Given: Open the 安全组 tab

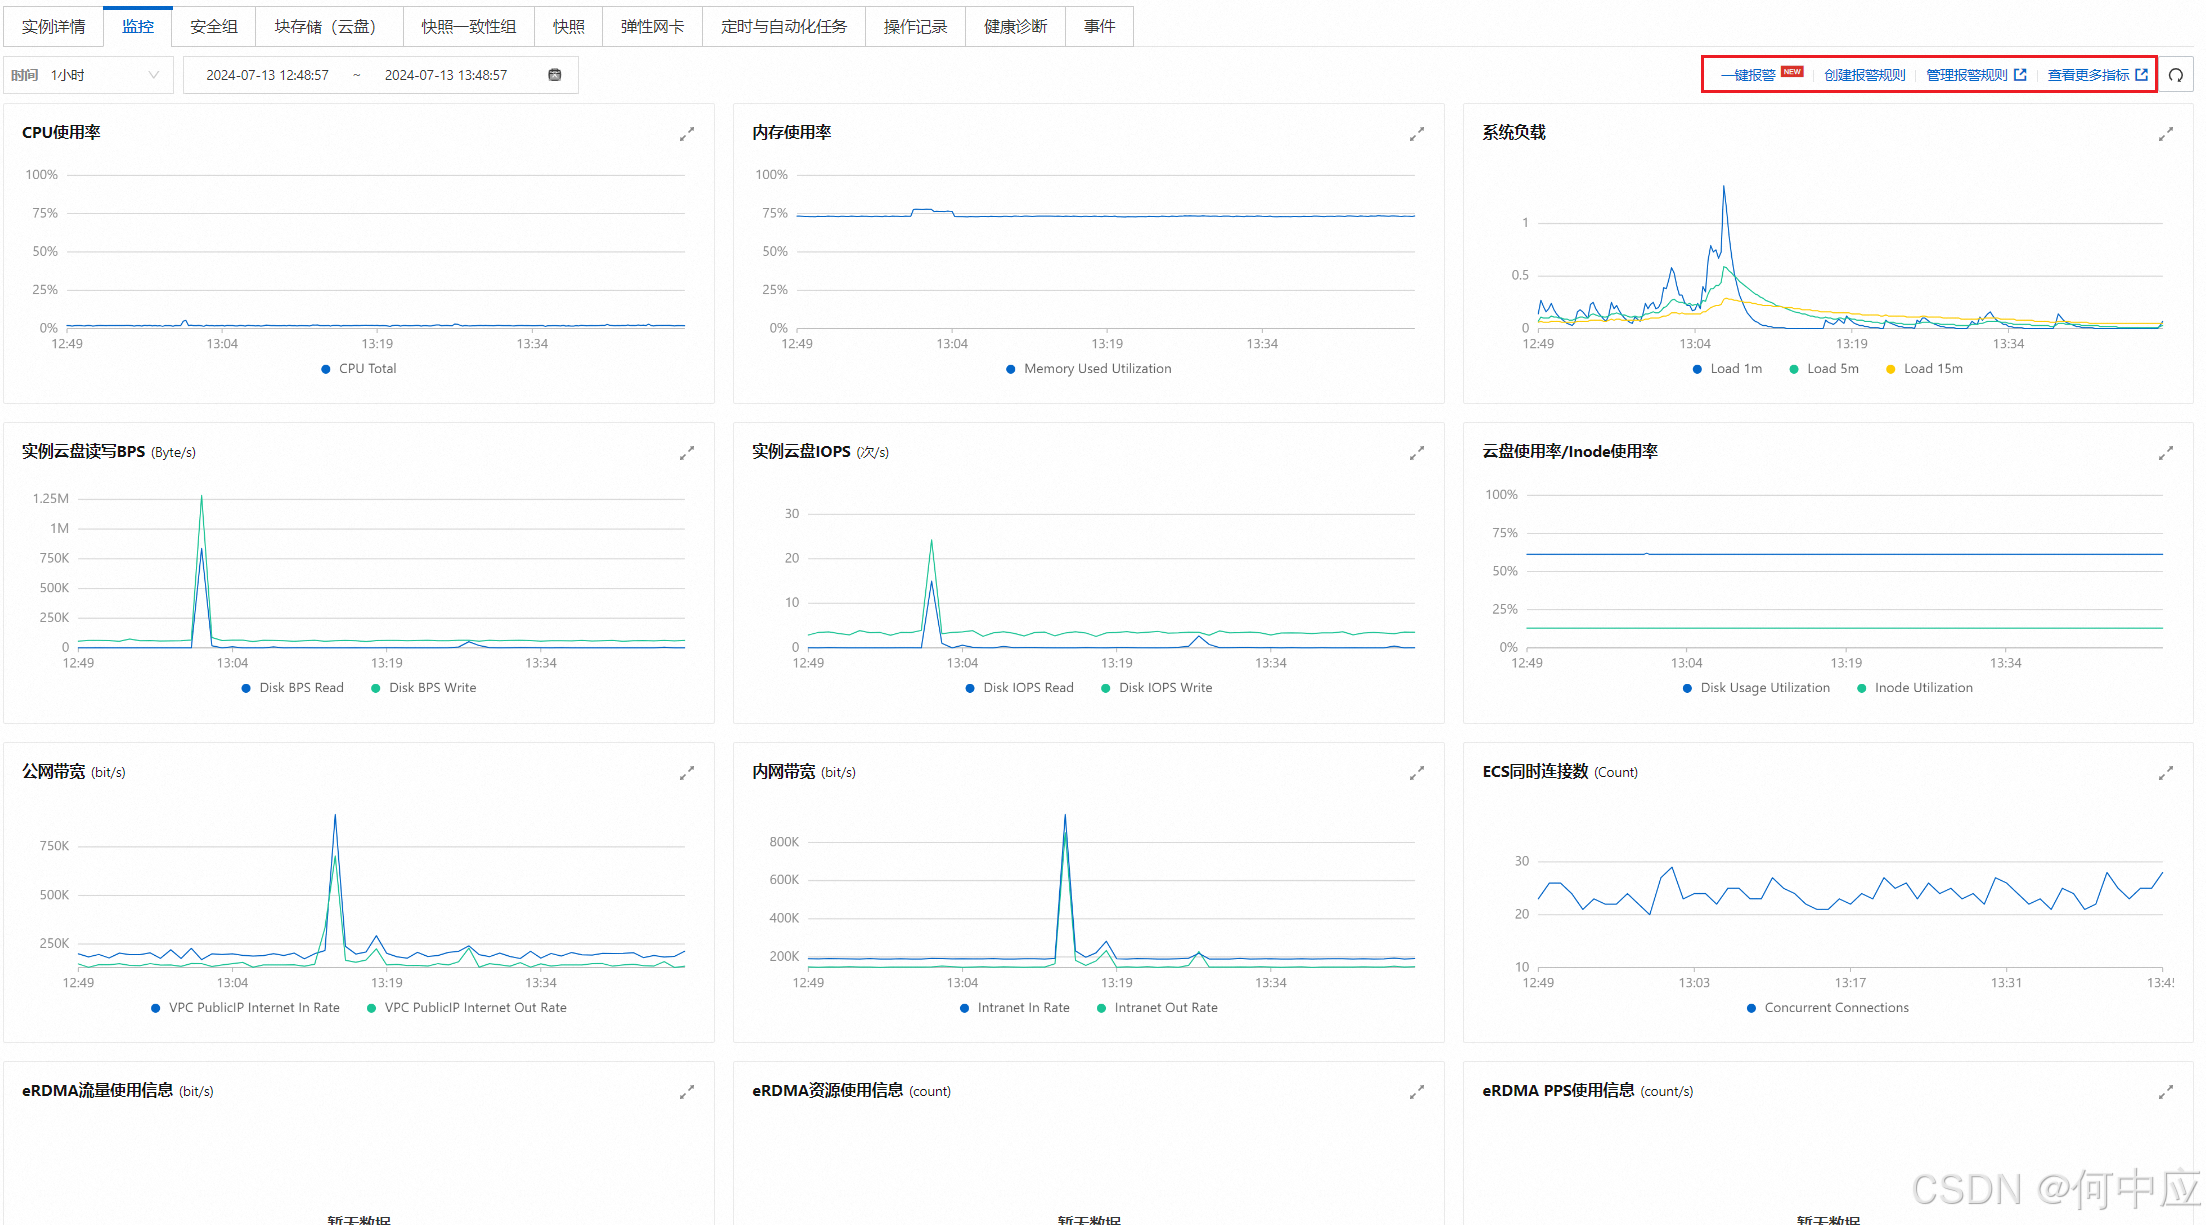Looking at the screenshot, I should (x=214, y=27).
